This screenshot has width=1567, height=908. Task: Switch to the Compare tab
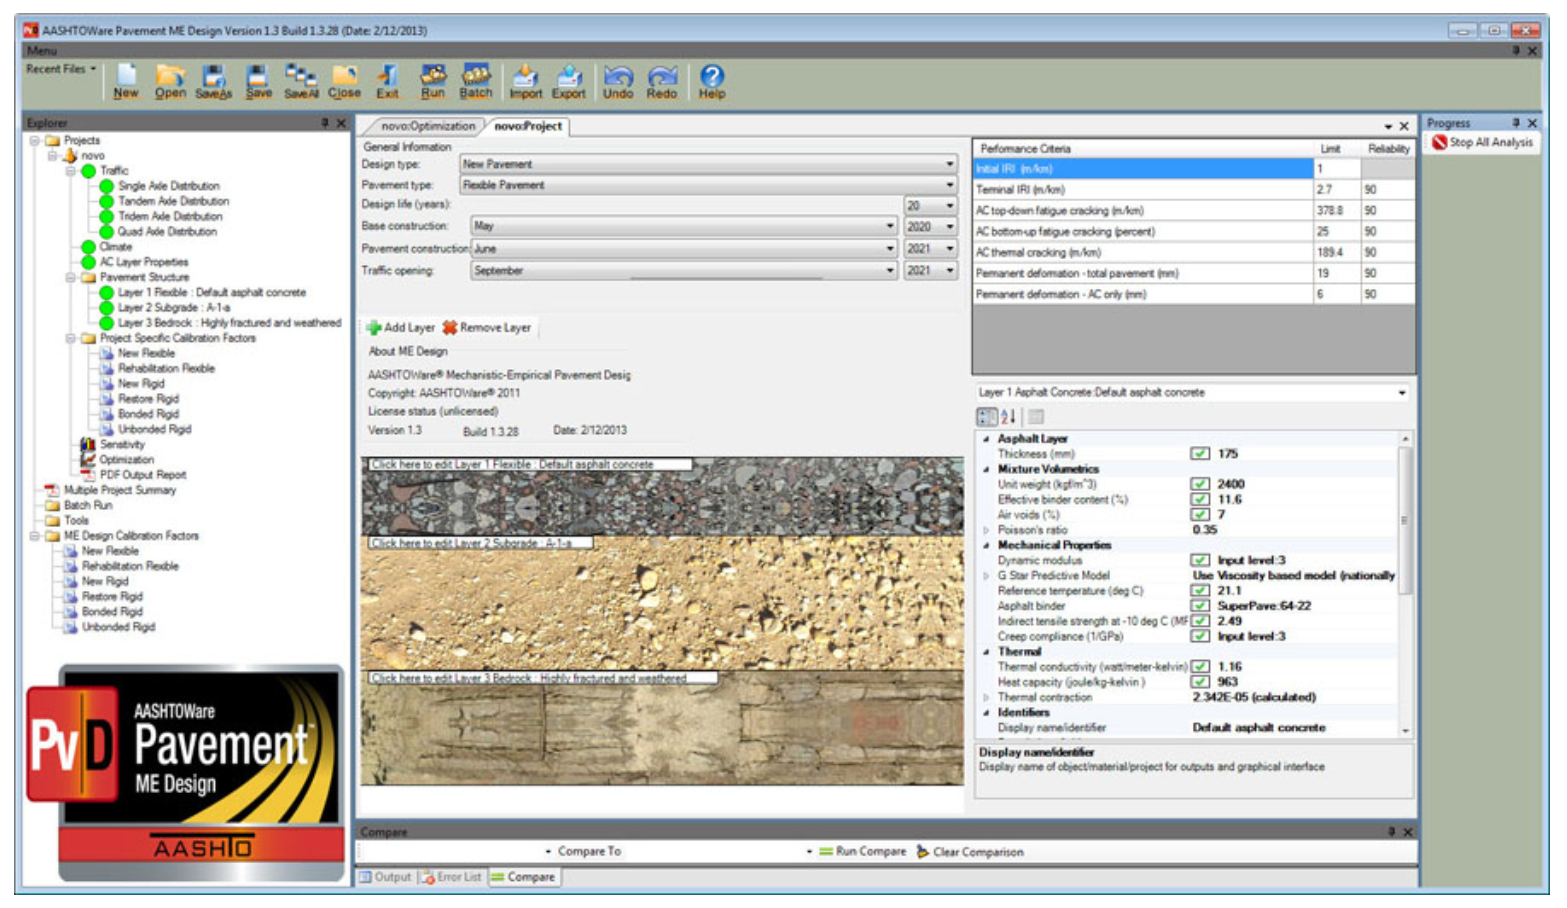coord(523,877)
